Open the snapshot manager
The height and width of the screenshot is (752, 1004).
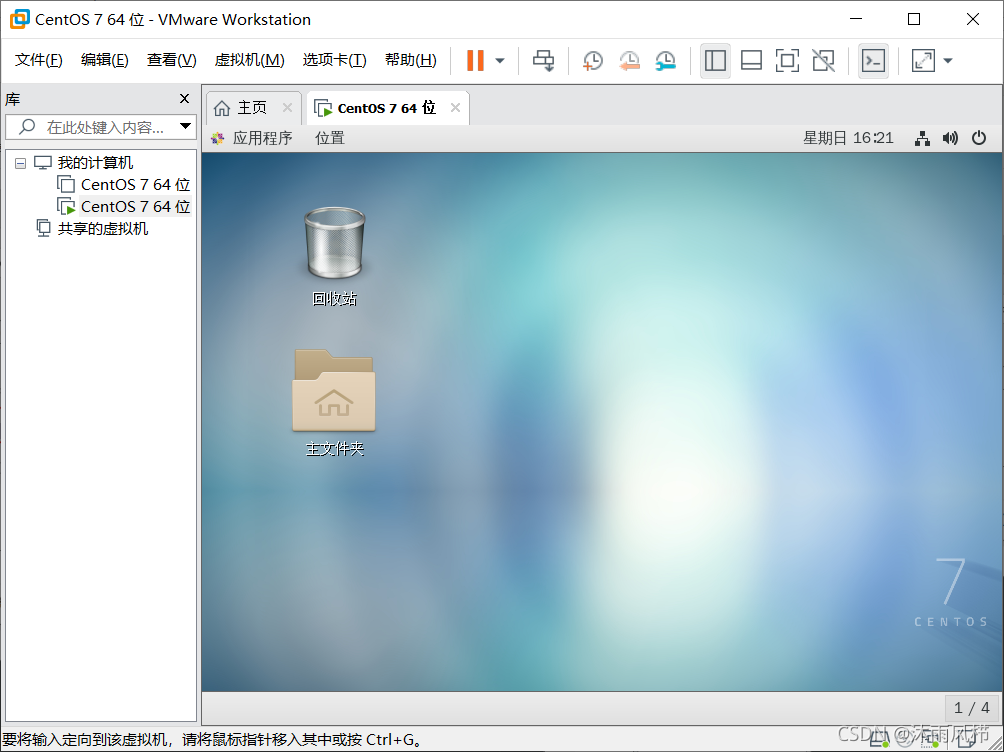tap(666, 61)
